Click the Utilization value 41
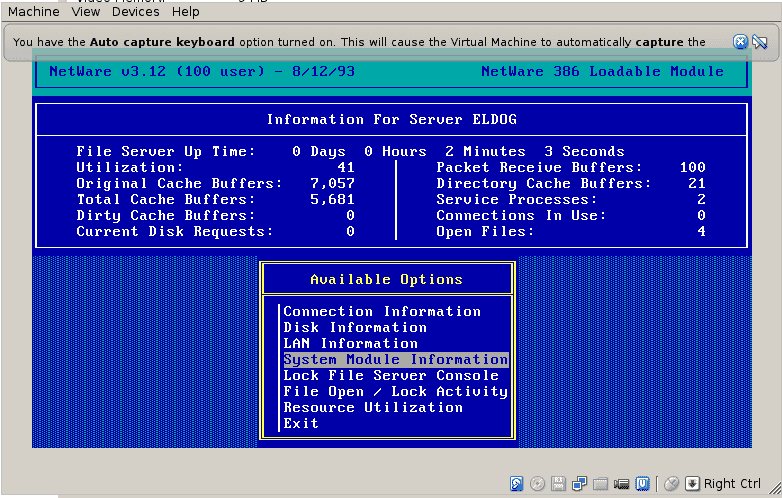The height and width of the screenshot is (498, 782). 346,167
